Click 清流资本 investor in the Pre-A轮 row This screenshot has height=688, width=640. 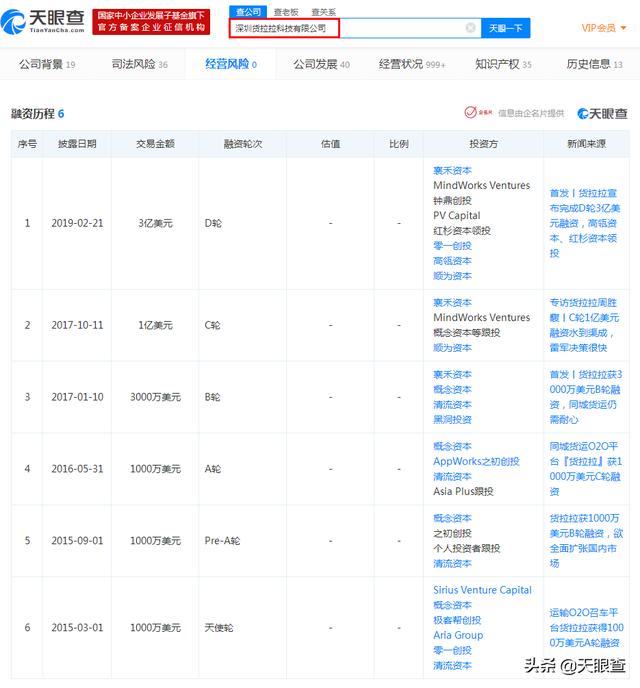(452, 563)
